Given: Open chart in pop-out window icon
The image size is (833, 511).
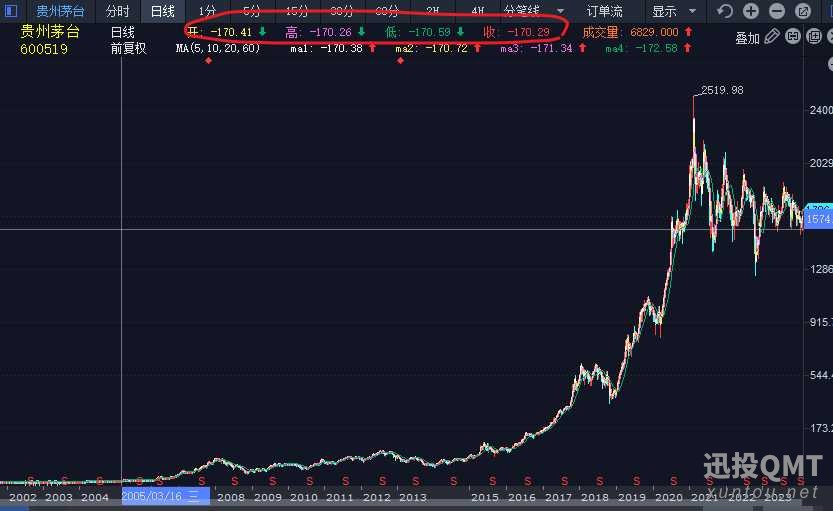Looking at the screenshot, I should [803, 11].
